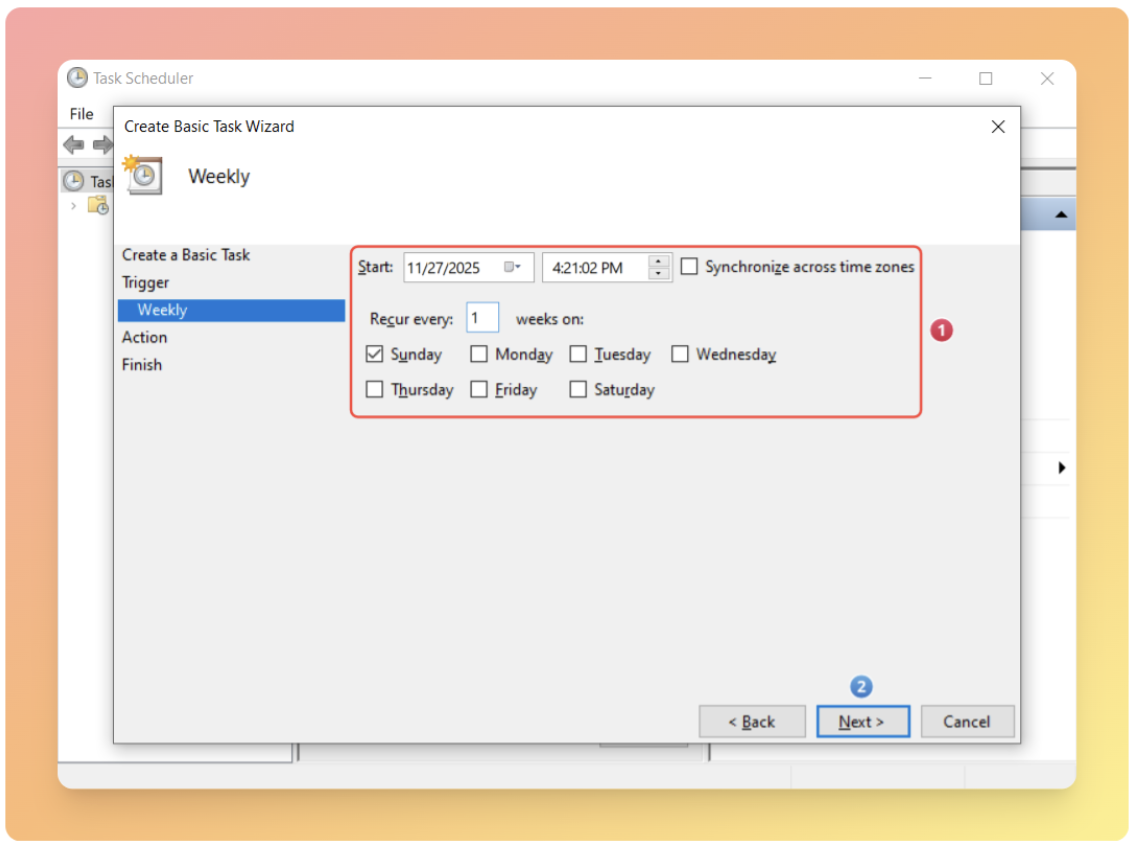Close the Create Basic Task Wizard dialog
This screenshot has height=852, width=1134.
pyautogui.click(x=997, y=127)
